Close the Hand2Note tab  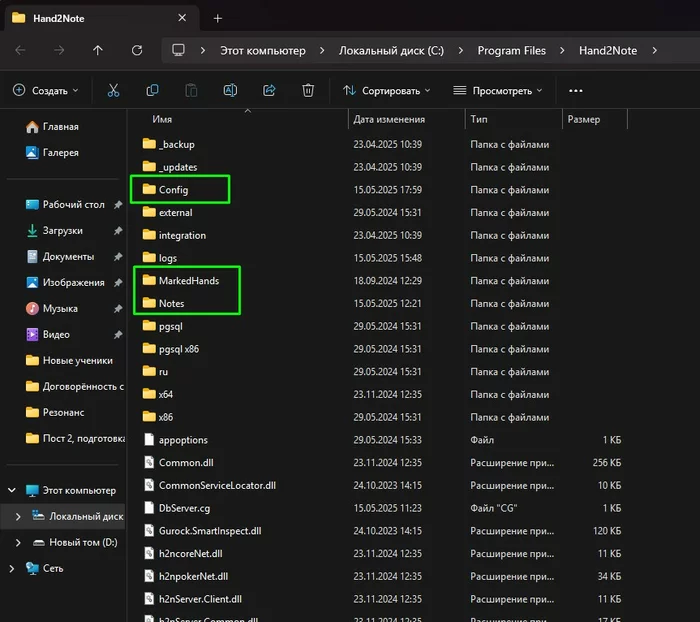coord(182,18)
